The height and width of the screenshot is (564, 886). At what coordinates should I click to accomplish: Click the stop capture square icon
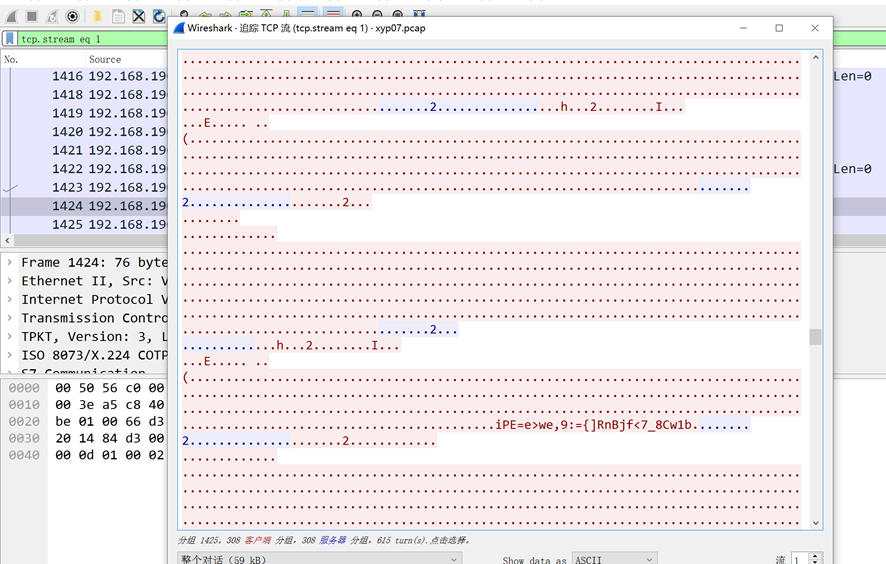[x=32, y=17]
